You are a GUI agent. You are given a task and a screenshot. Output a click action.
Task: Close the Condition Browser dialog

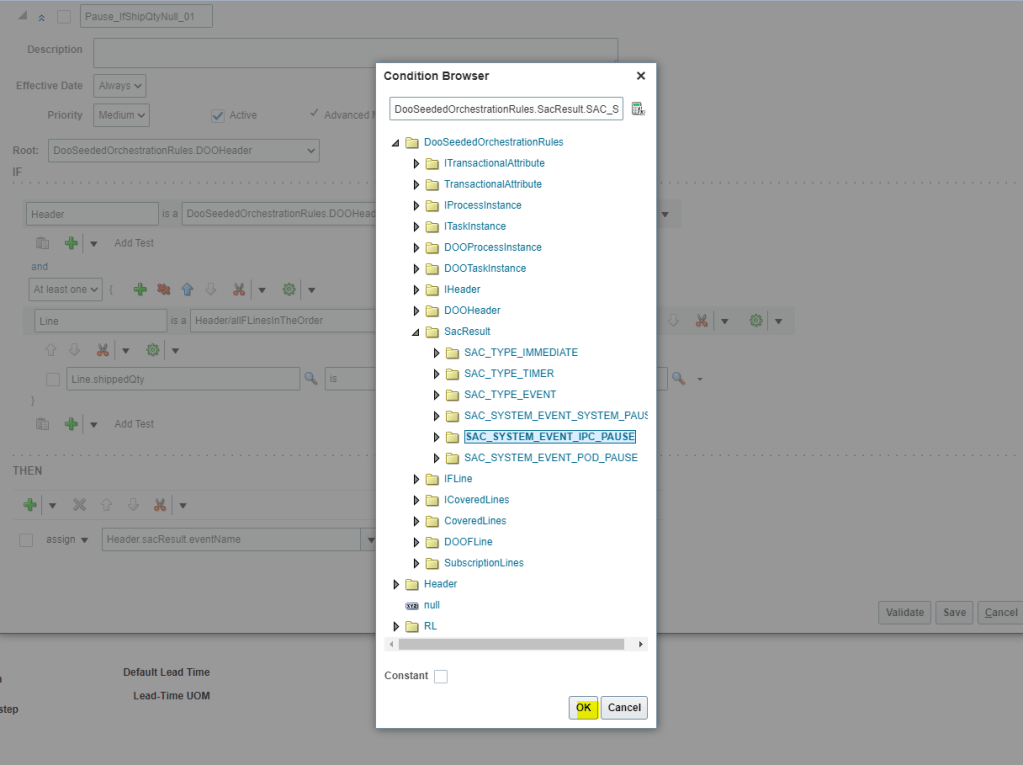[x=640, y=76]
